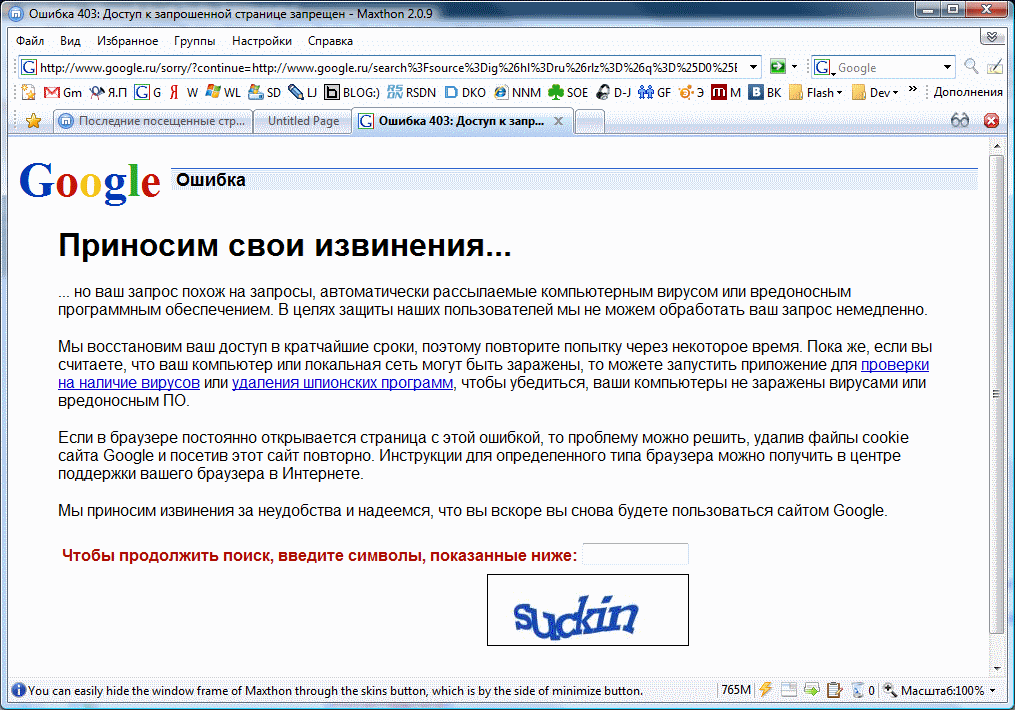This screenshot has height=710, width=1015.
Task: Open the LJ paperclip bookmark
Action: pyautogui.click(x=297, y=91)
